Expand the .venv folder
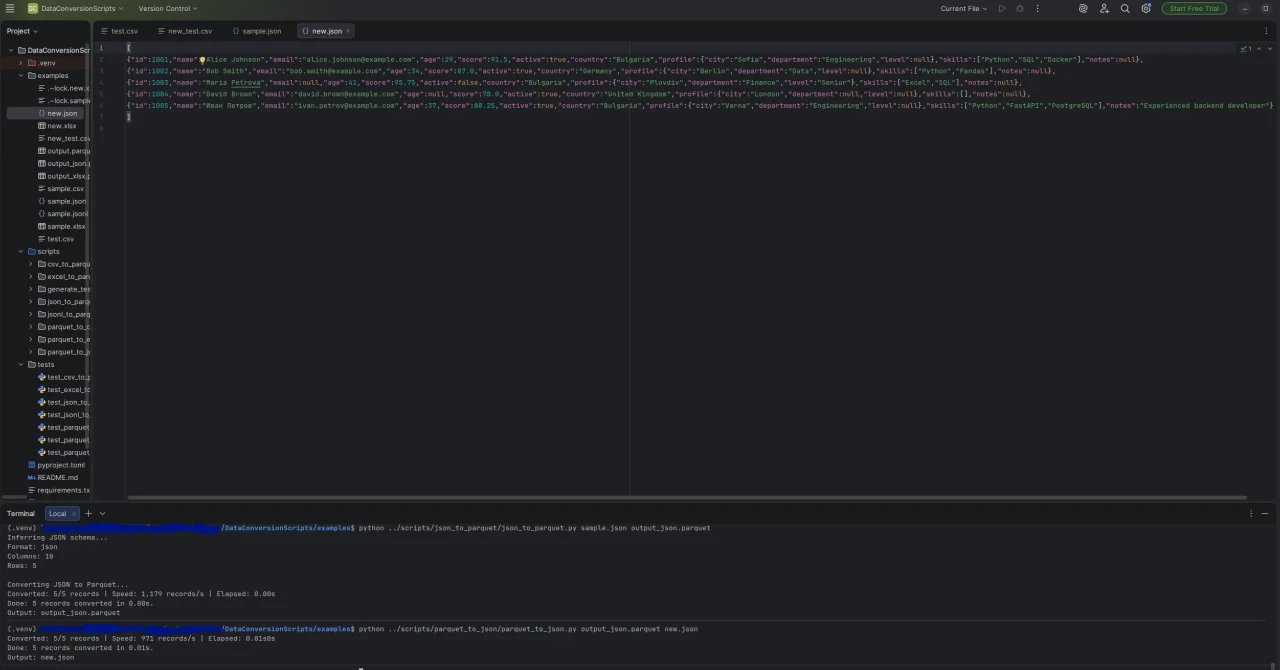Image resolution: width=1280 pixels, height=670 pixels. pos(21,63)
